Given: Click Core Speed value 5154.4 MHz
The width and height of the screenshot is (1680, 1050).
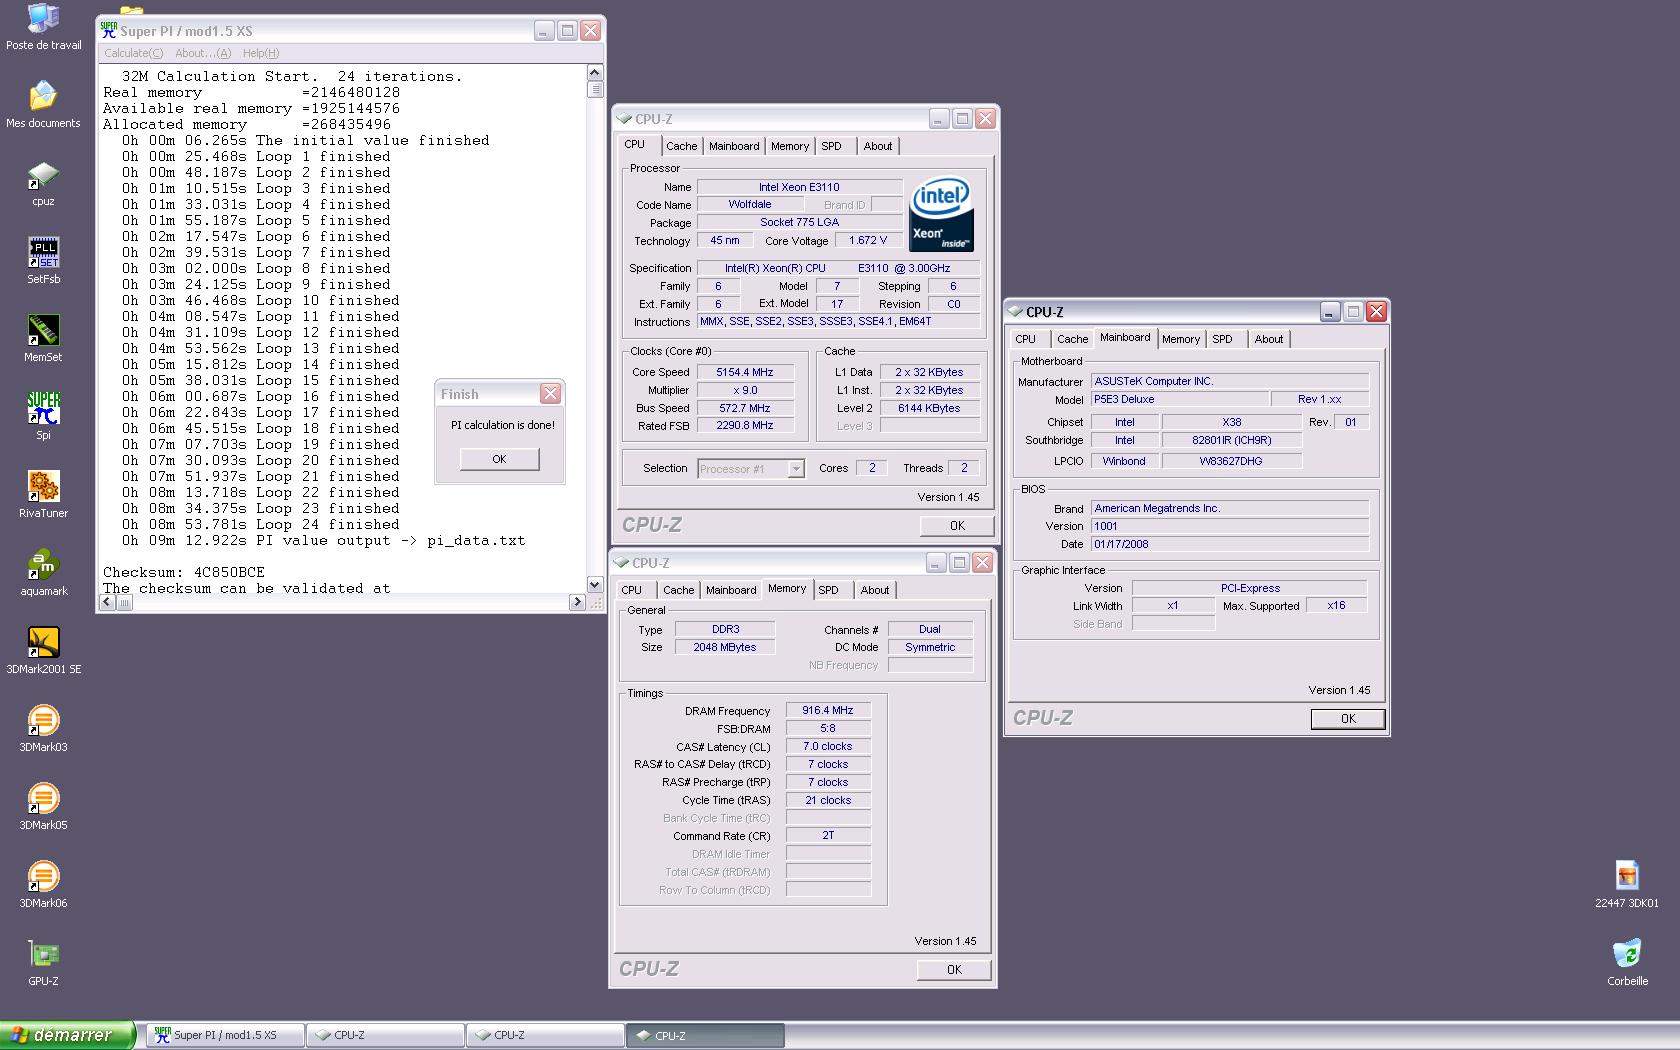Looking at the screenshot, I should click(x=745, y=372).
